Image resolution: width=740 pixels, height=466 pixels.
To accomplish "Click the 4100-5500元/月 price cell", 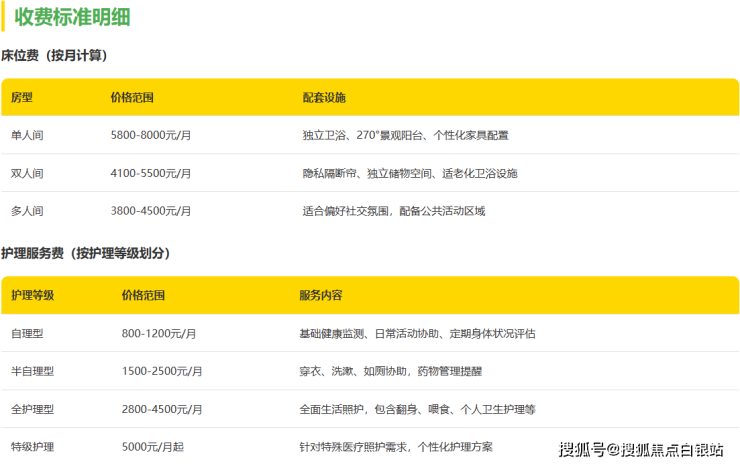I will 150,173.
